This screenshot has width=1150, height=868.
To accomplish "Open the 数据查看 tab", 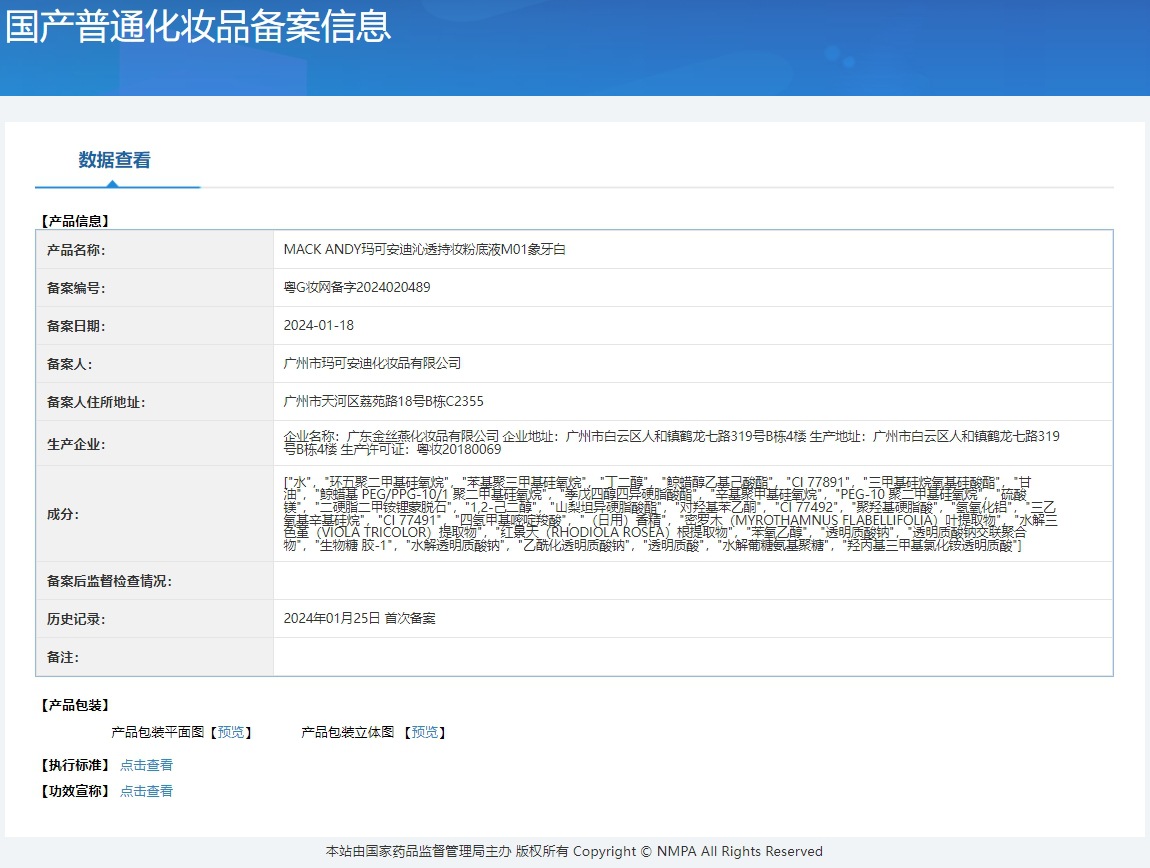I will click(x=114, y=160).
